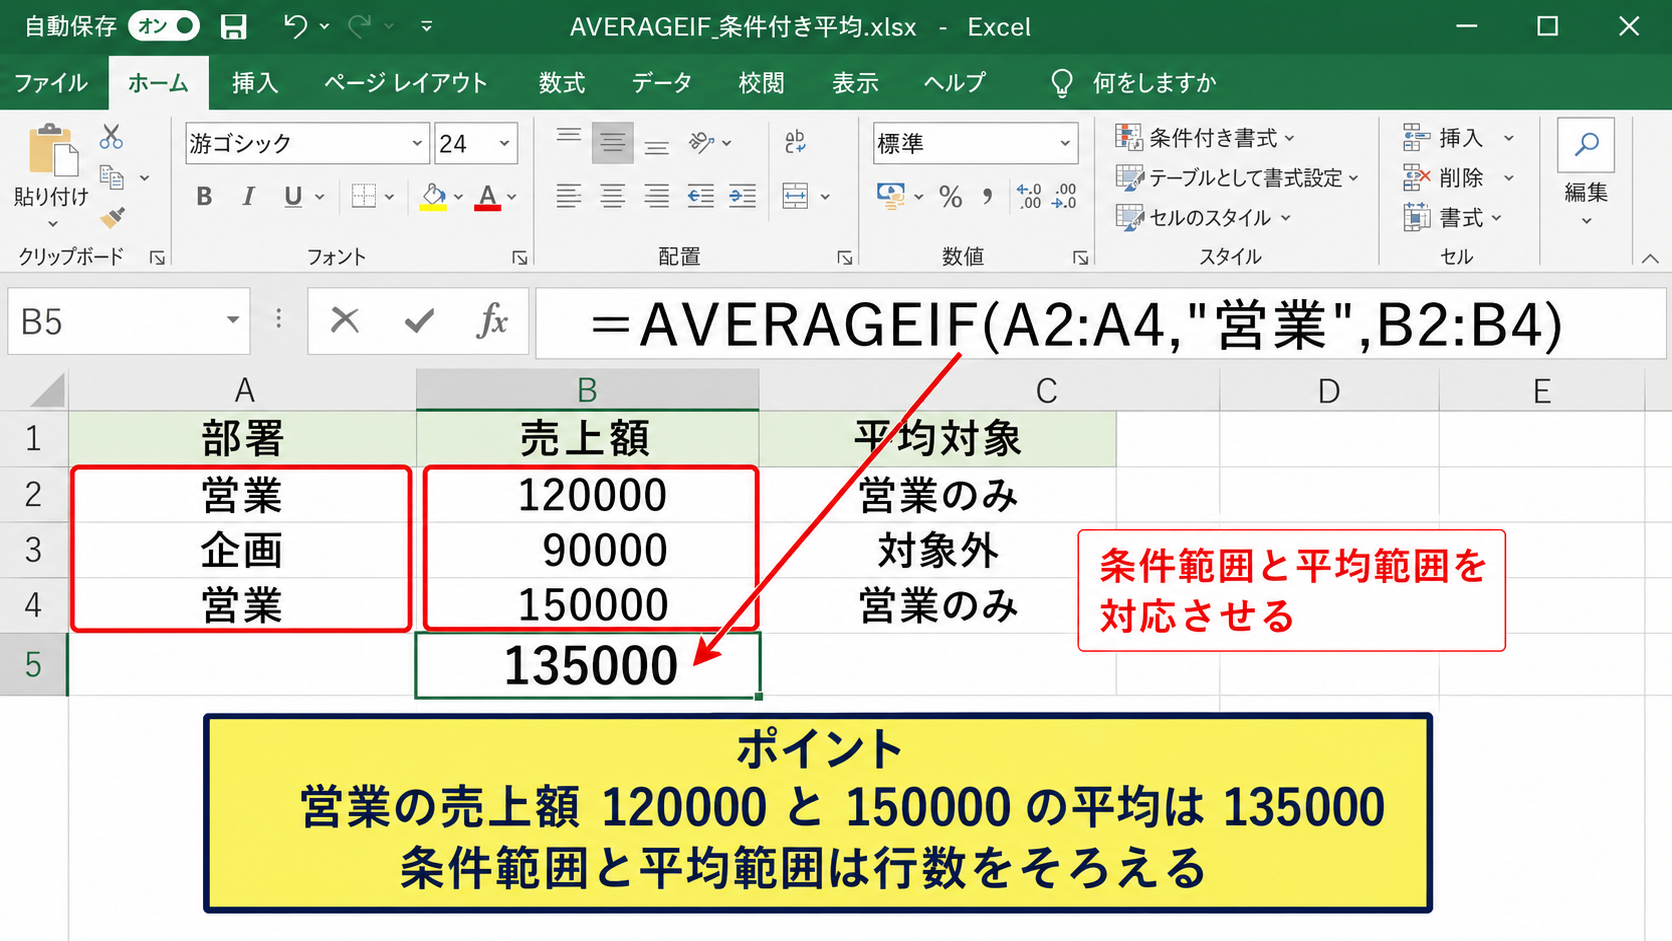Image resolution: width=1672 pixels, height=941 pixels.
Task: Click the fill color paint bucket
Action: click(x=433, y=196)
